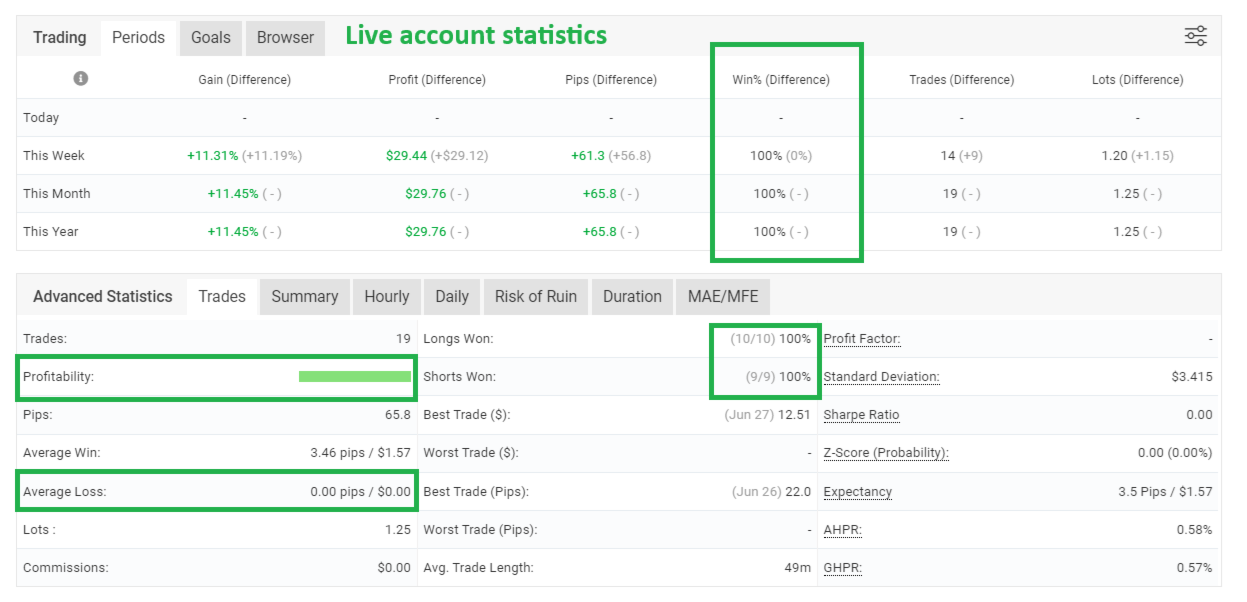This screenshot has width=1247, height=602.
Task: Select the Advanced Statistics tab
Action: [x=103, y=297]
